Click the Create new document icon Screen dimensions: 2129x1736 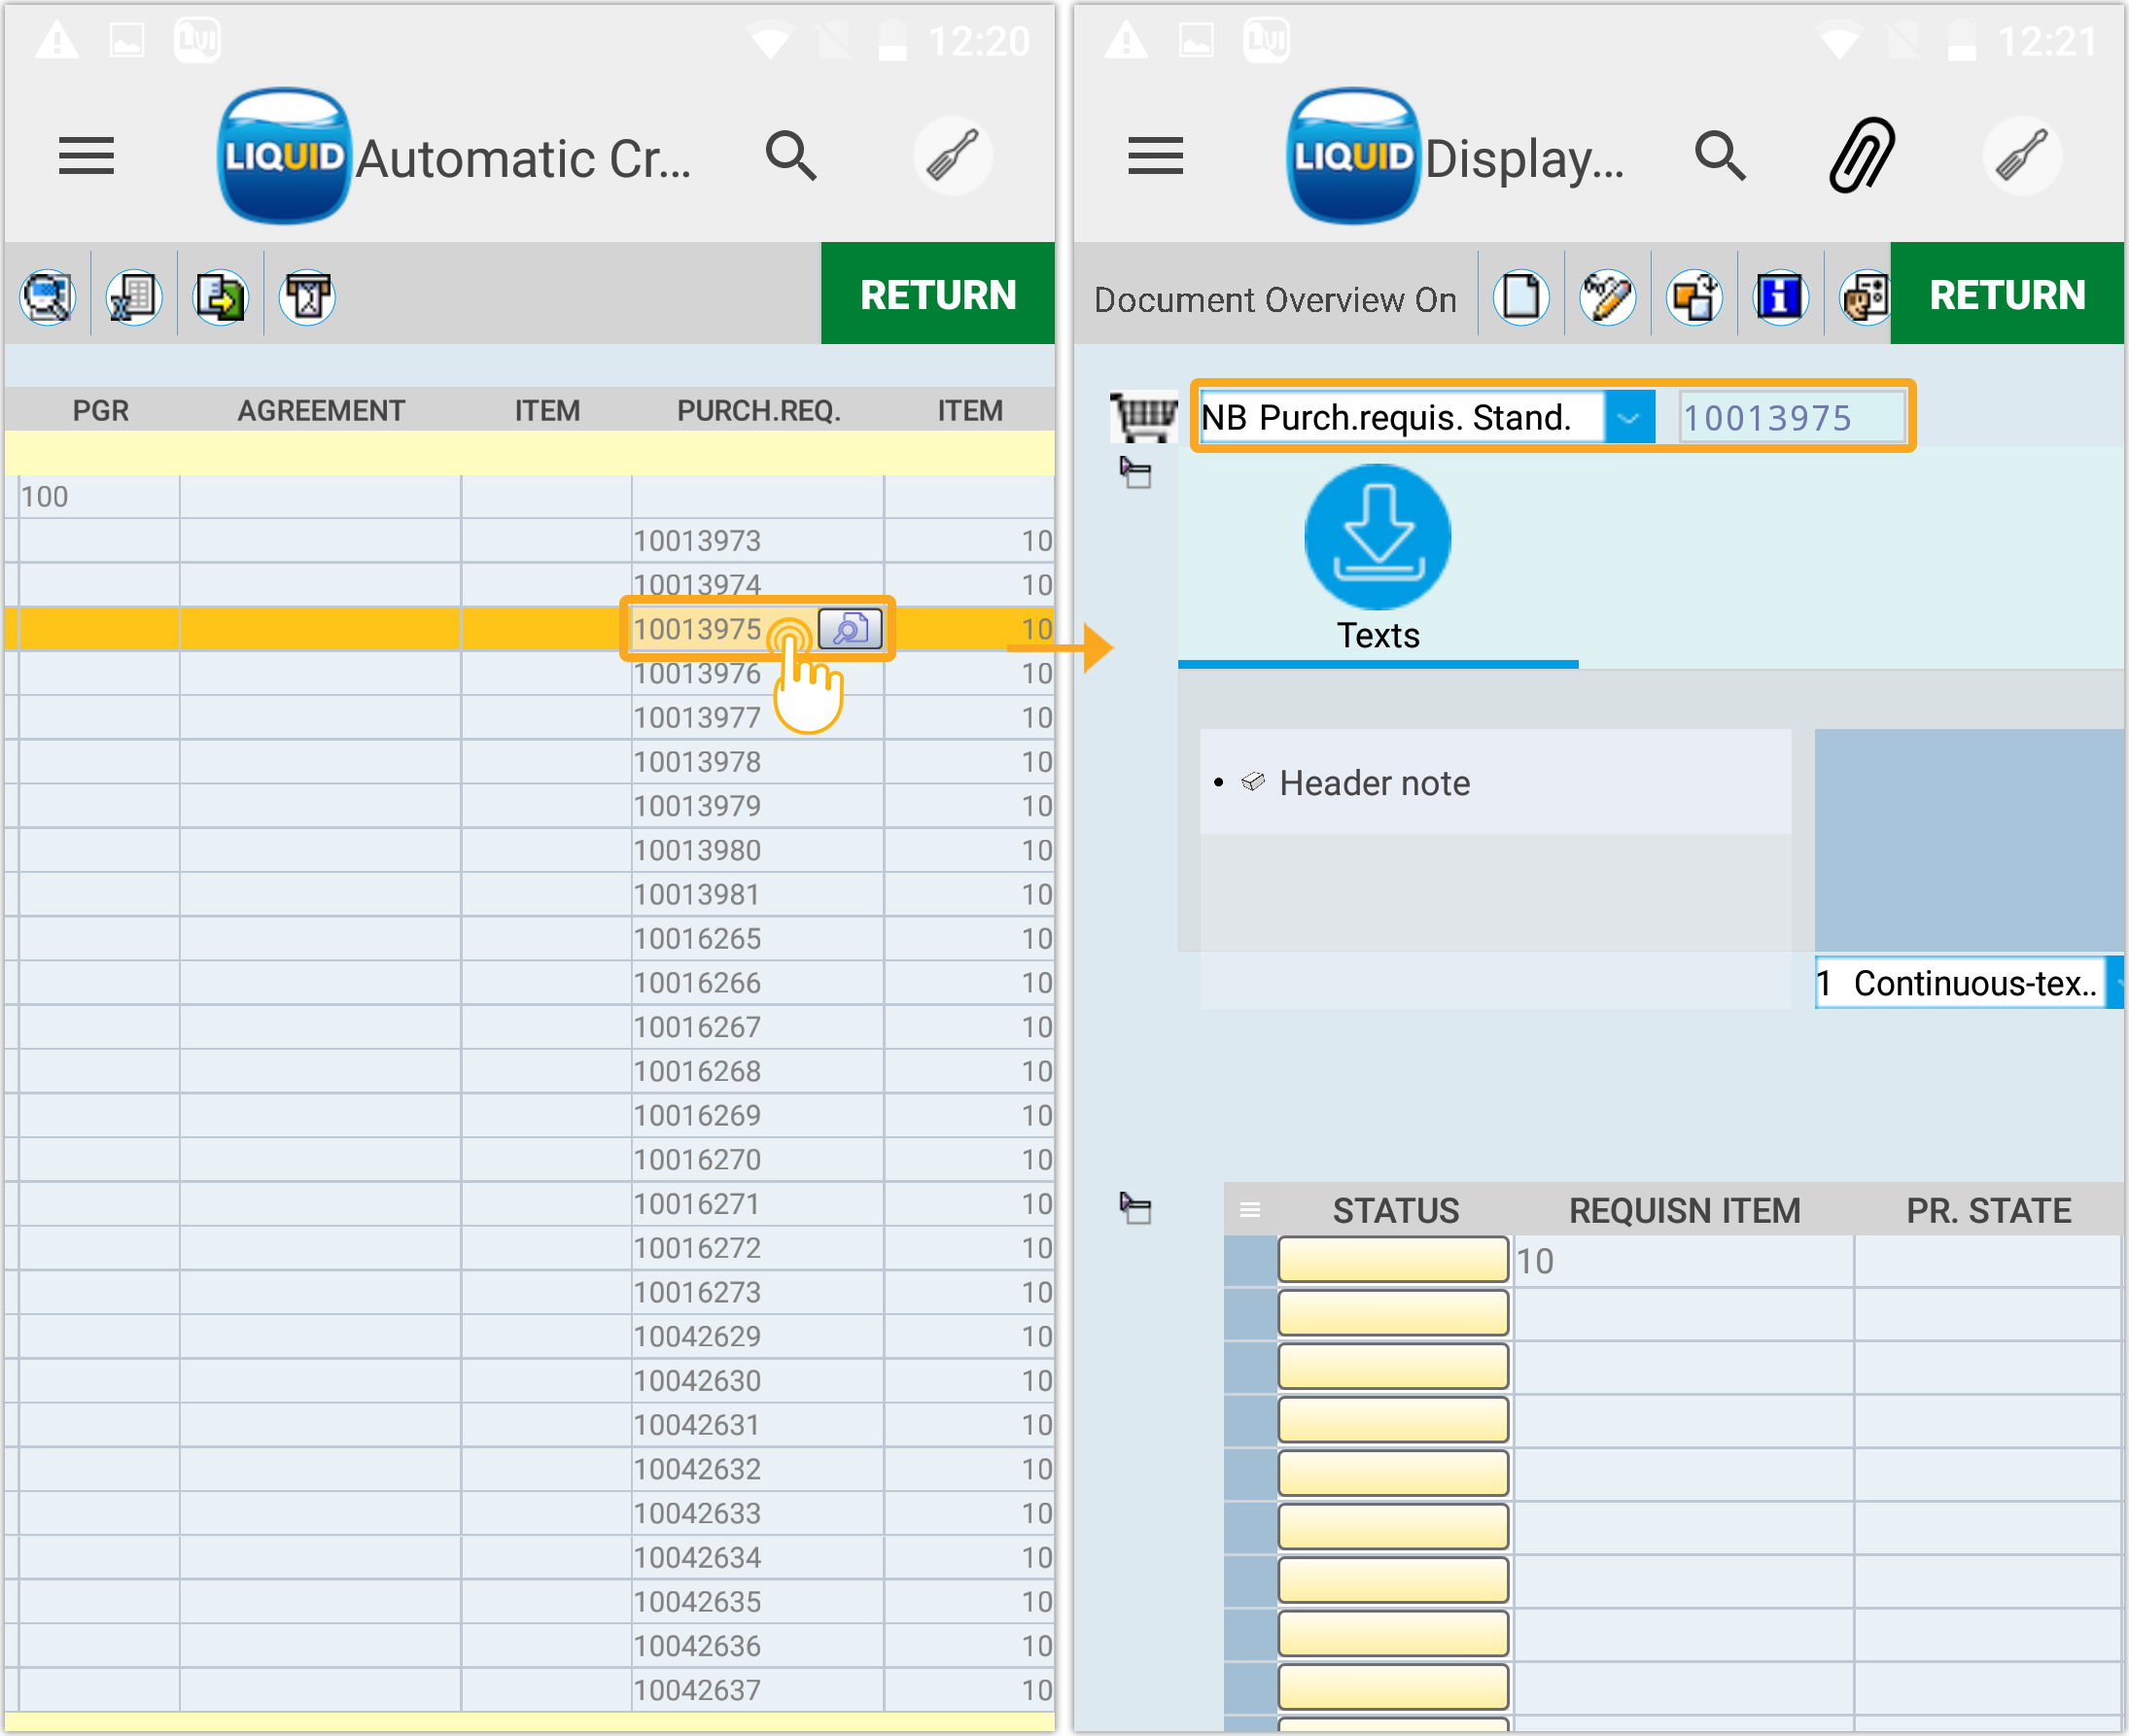pos(1521,297)
